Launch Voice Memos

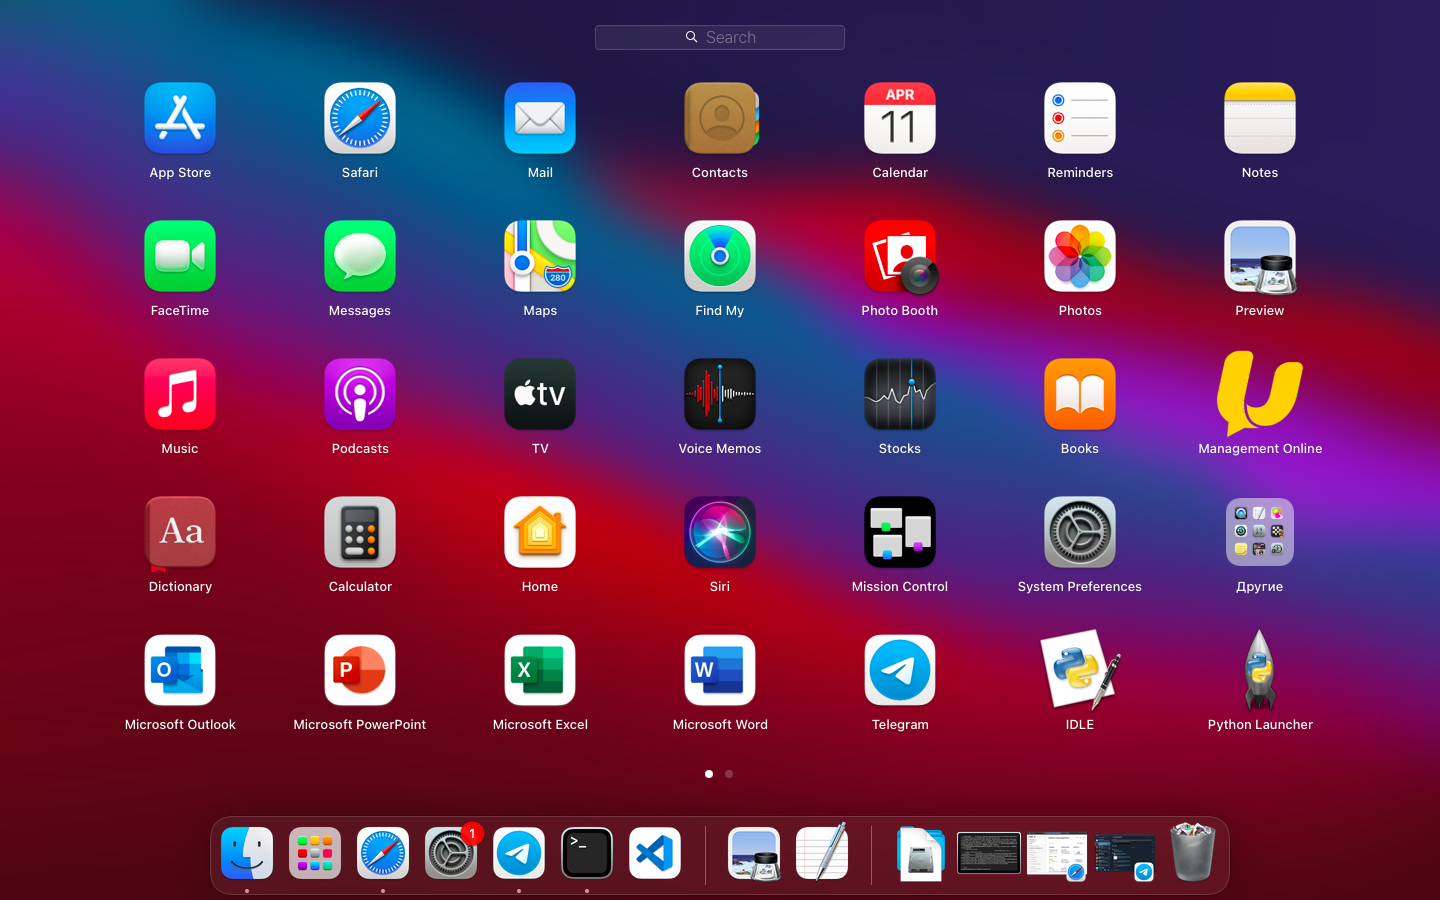click(720, 395)
